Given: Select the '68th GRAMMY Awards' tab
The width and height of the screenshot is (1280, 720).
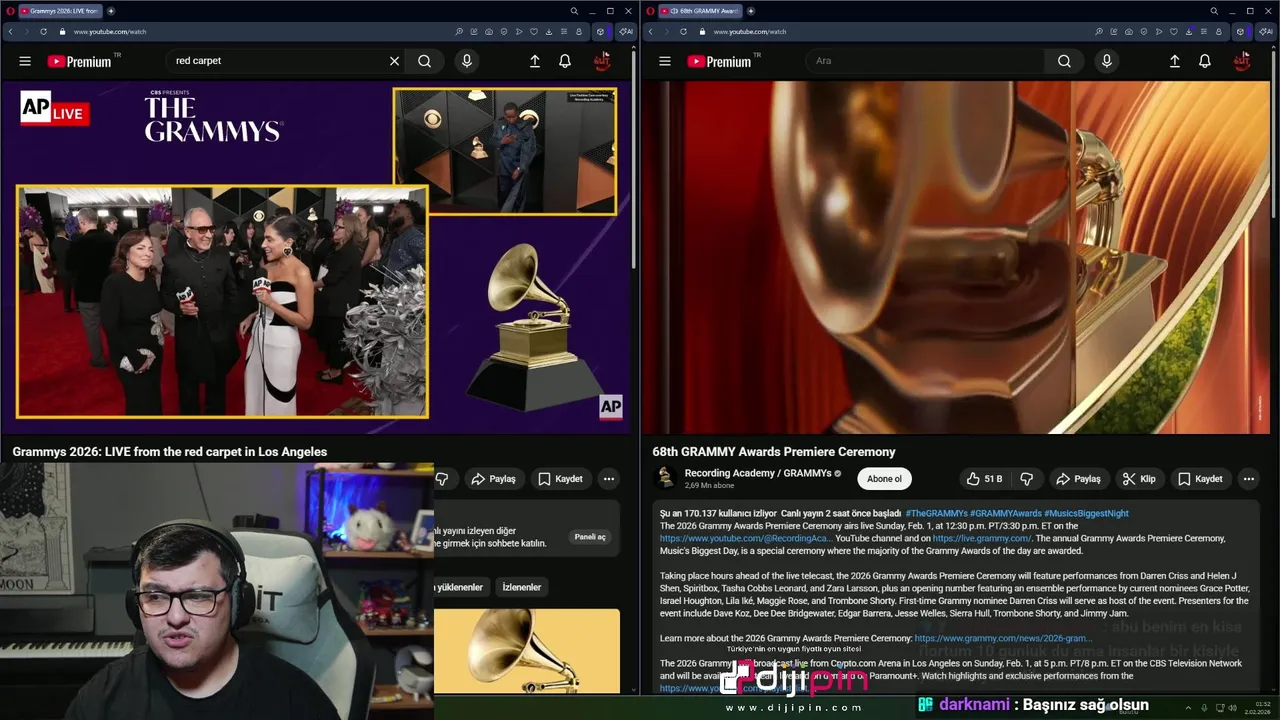Looking at the screenshot, I should tap(700, 11).
